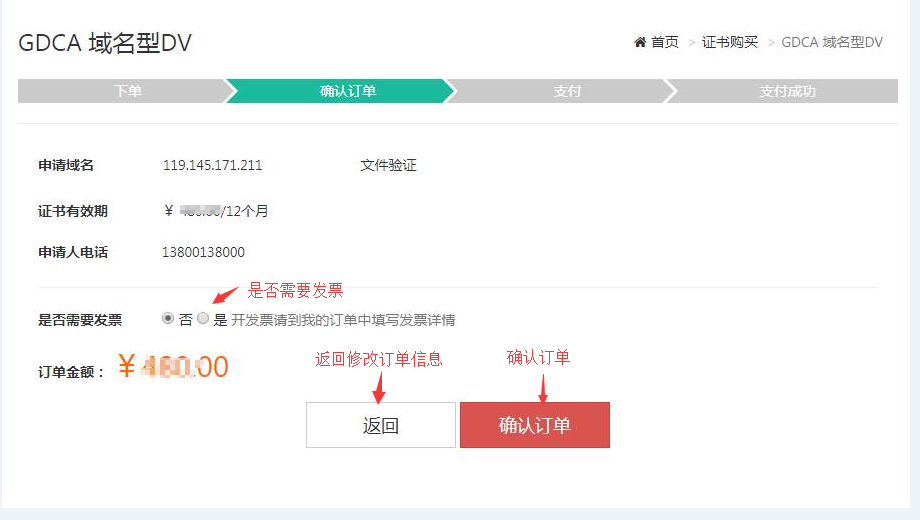This screenshot has width=920, height=520.
Task: Click the 12个月 validity price text
Action: coord(216,211)
